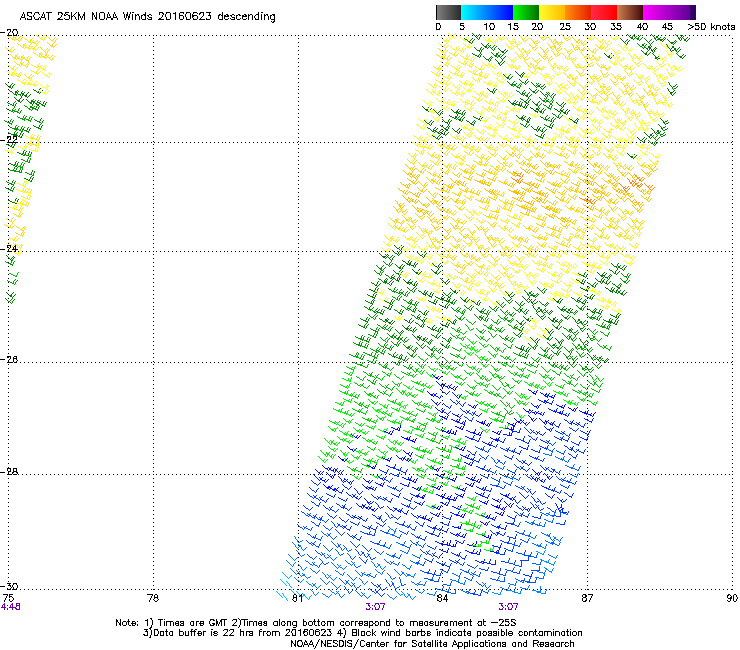Click the '75' longitude axis label
This screenshot has height=650, width=740.
click(x=8, y=598)
